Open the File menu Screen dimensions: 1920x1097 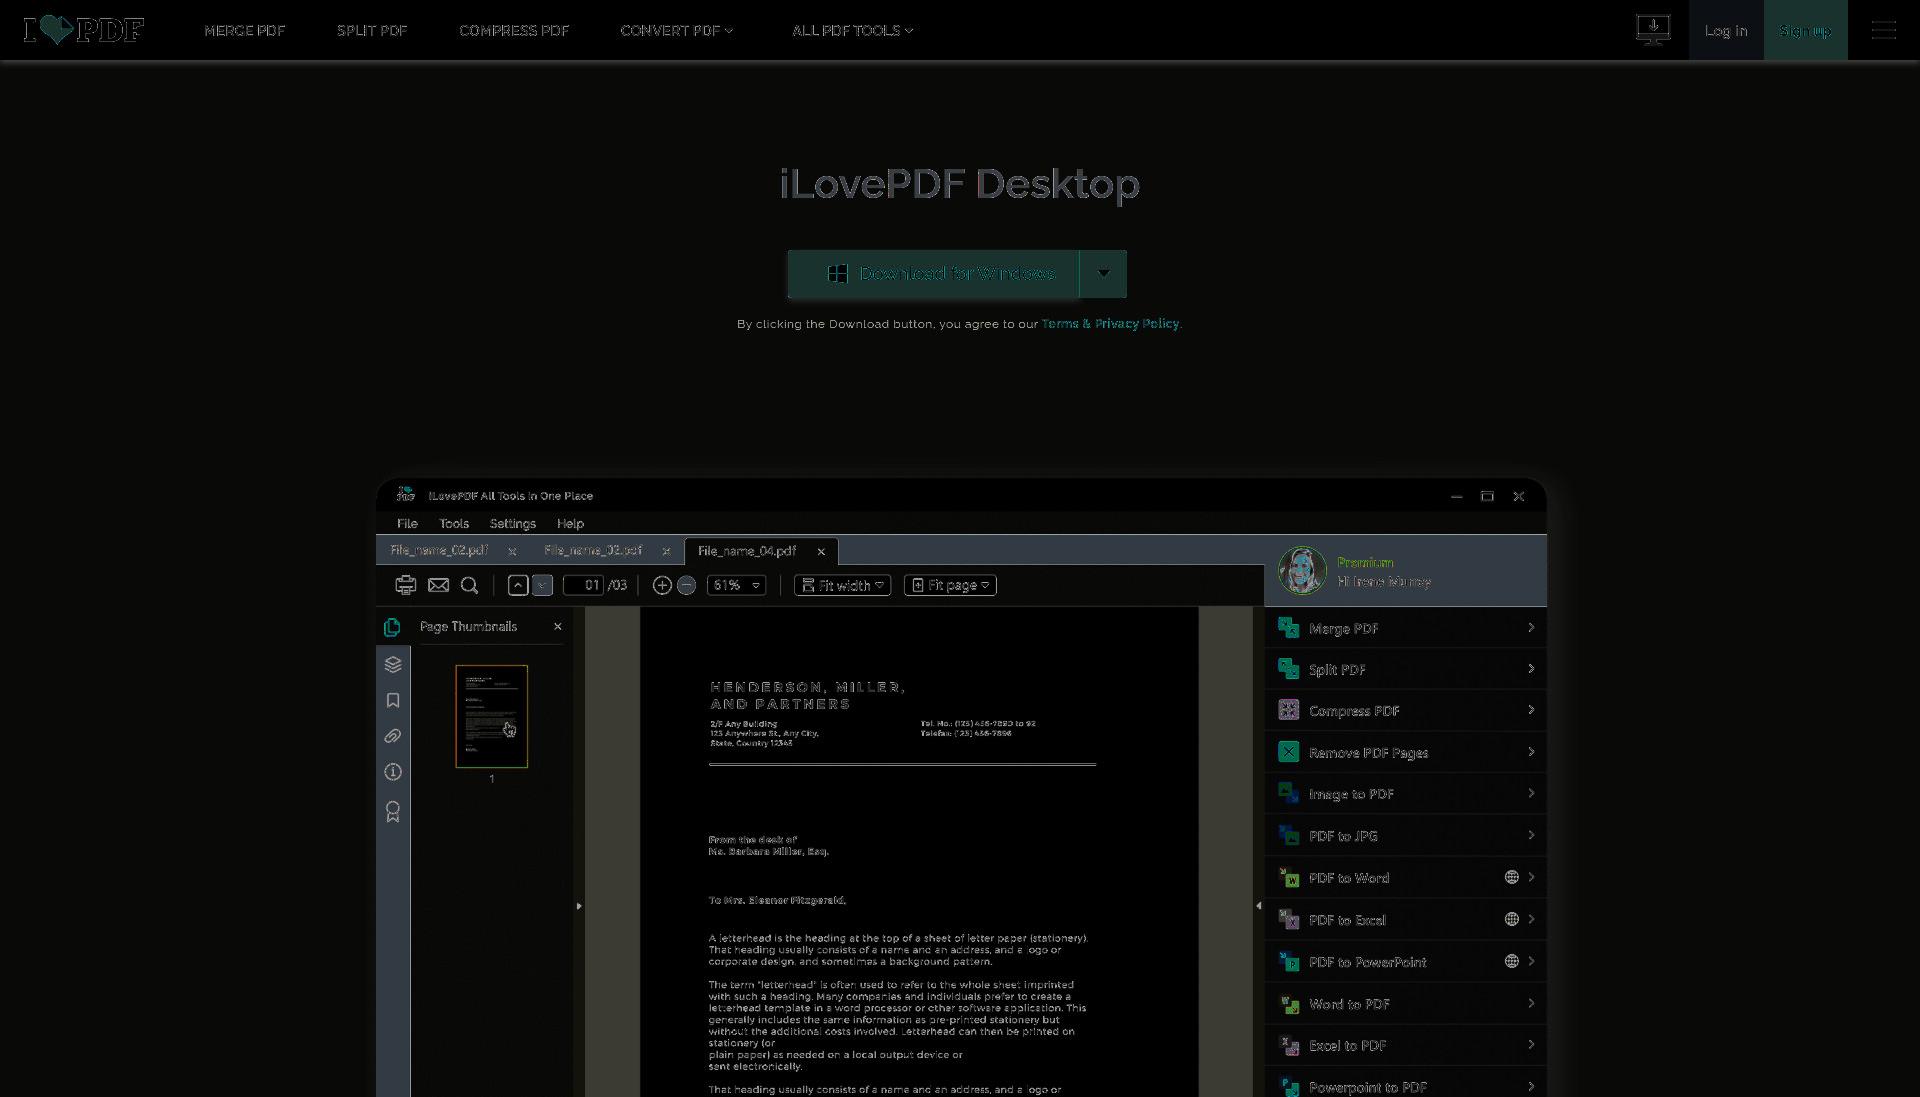[x=407, y=524]
